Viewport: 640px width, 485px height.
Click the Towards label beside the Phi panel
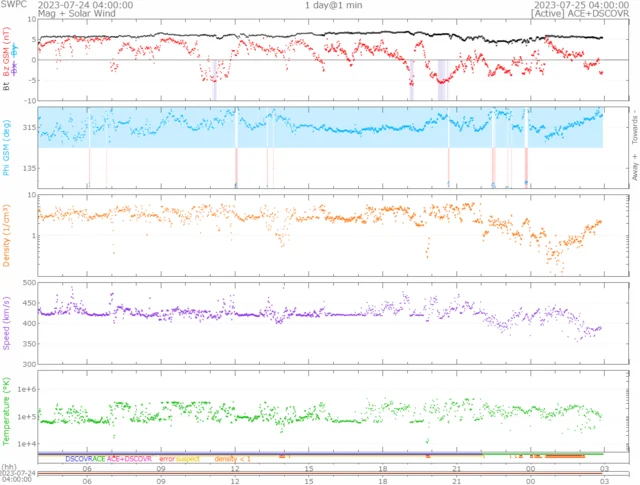tap(633, 125)
